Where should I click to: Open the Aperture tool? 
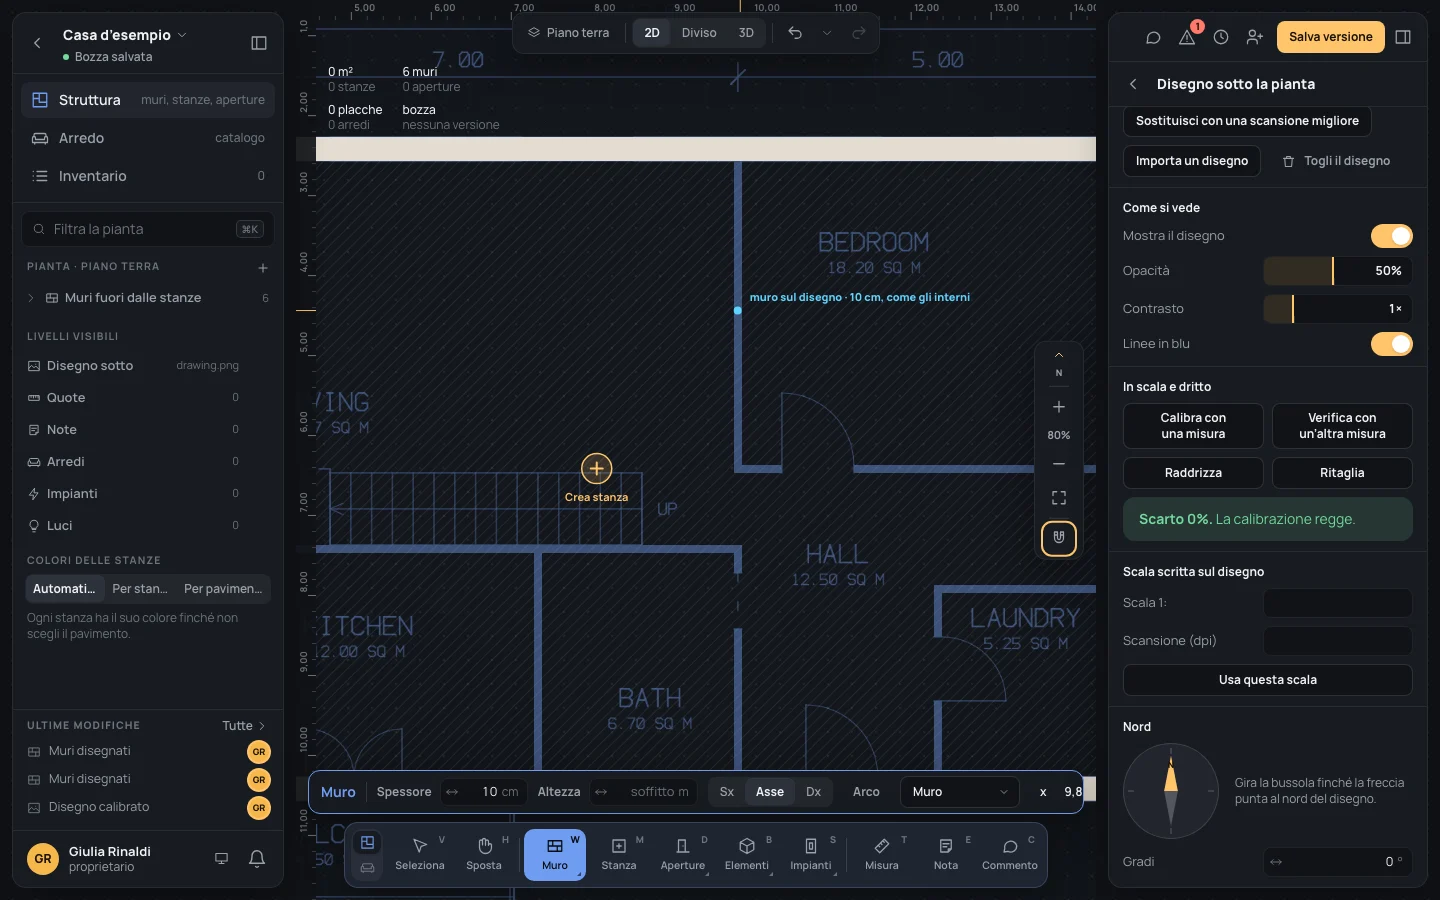(x=683, y=854)
